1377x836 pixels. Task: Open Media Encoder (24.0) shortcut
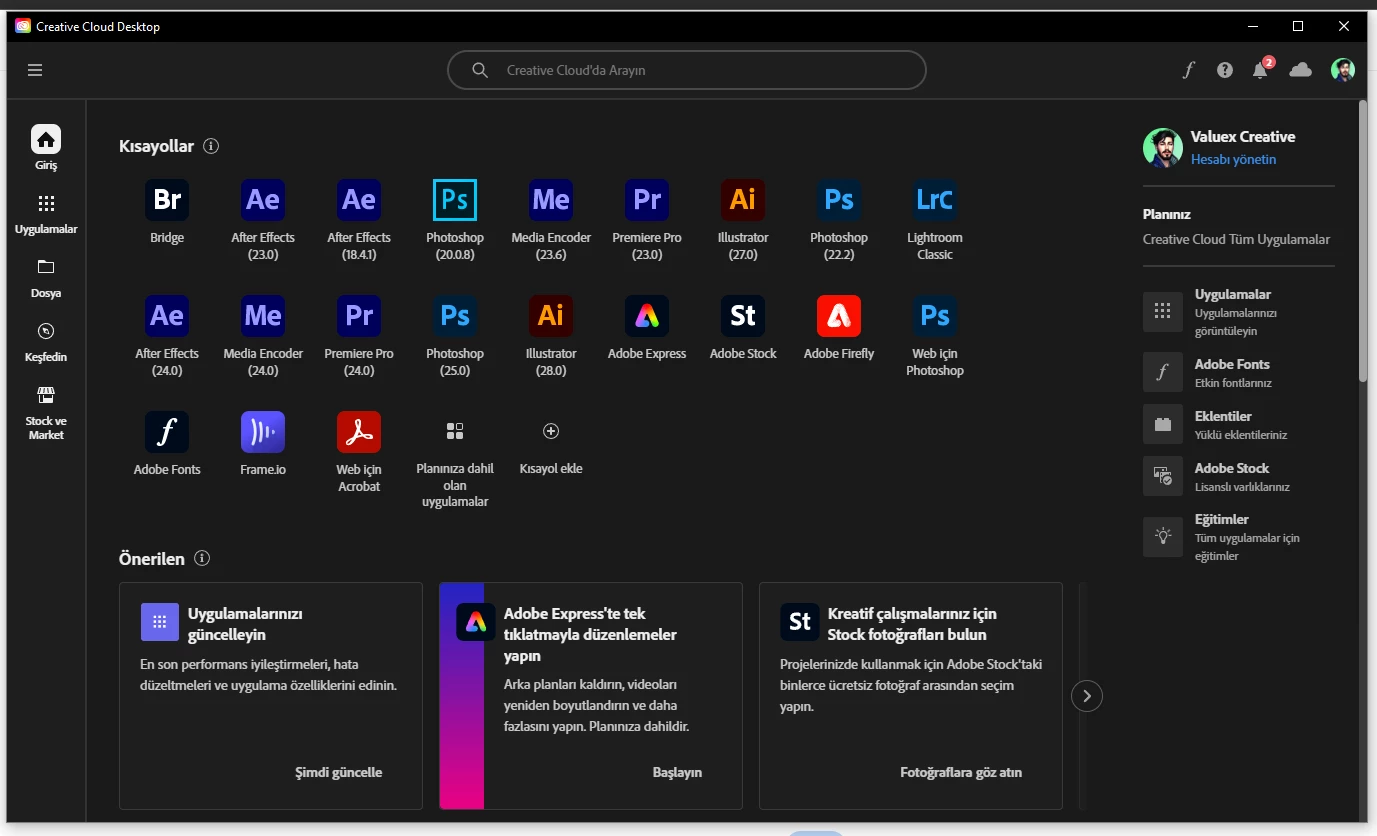263,316
